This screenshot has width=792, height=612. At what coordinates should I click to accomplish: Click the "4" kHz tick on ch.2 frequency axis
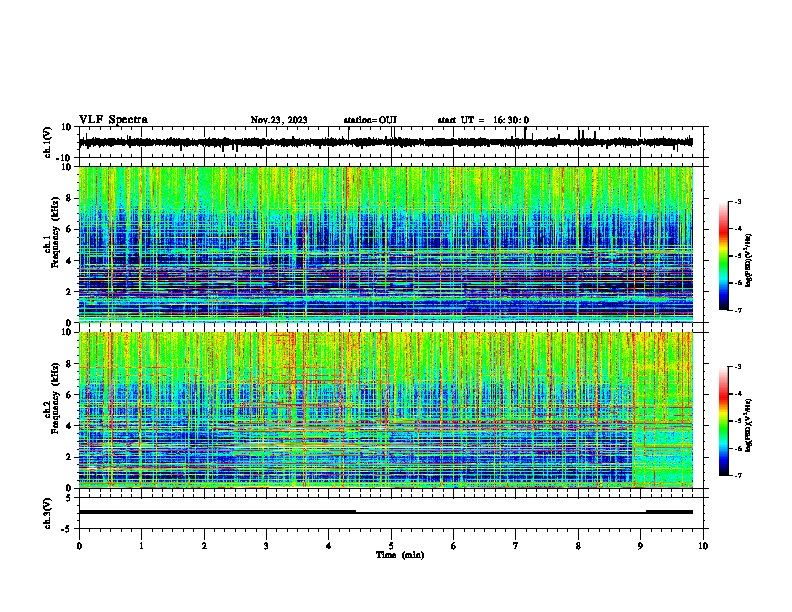pos(69,426)
